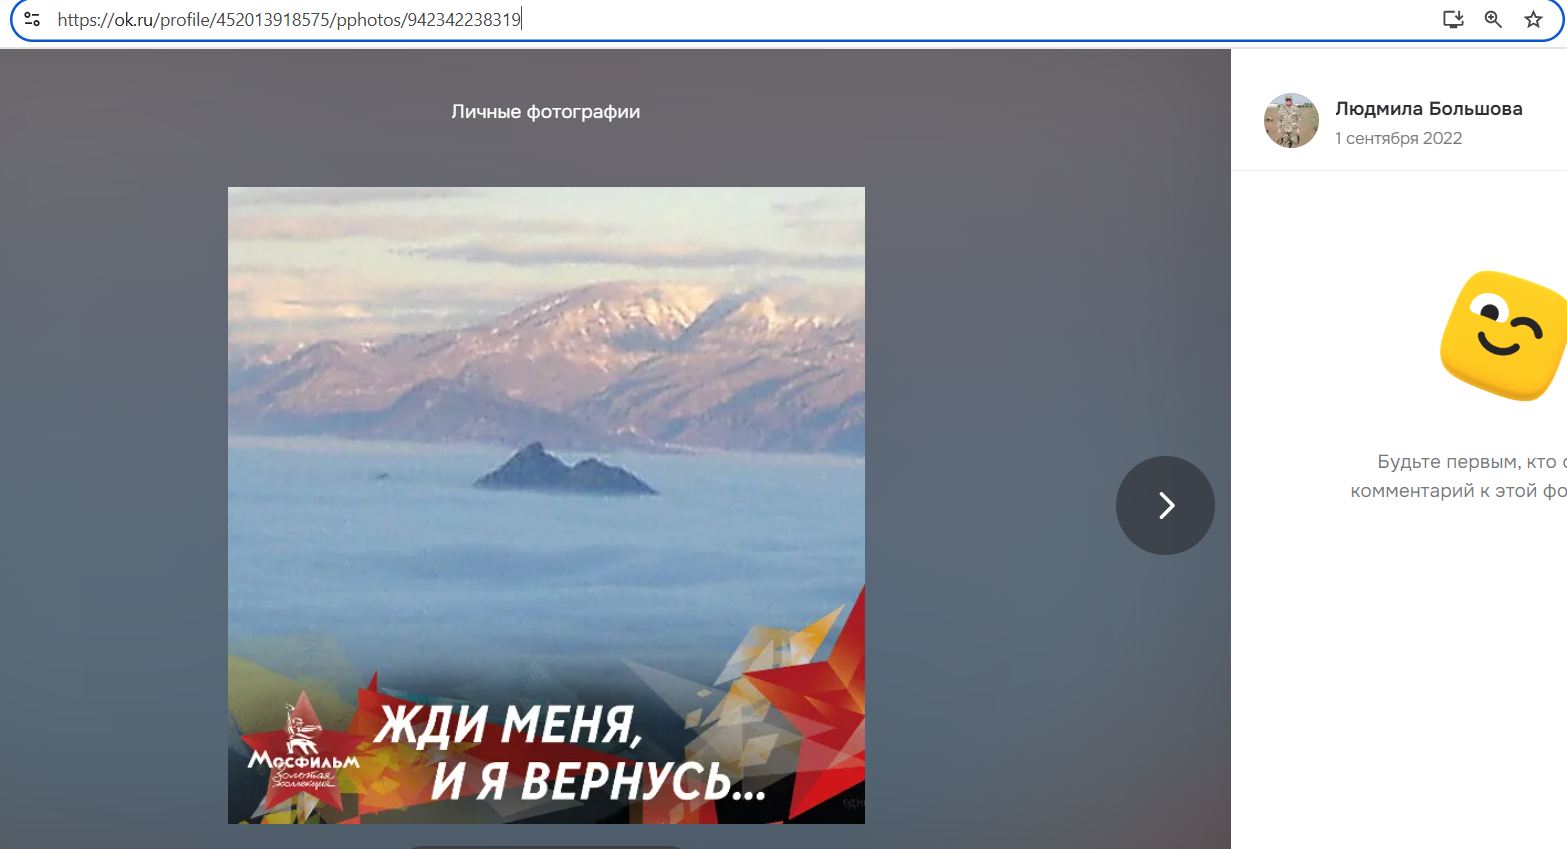
Task: Open the Личные фотографии album heading
Action: (545, 112)
